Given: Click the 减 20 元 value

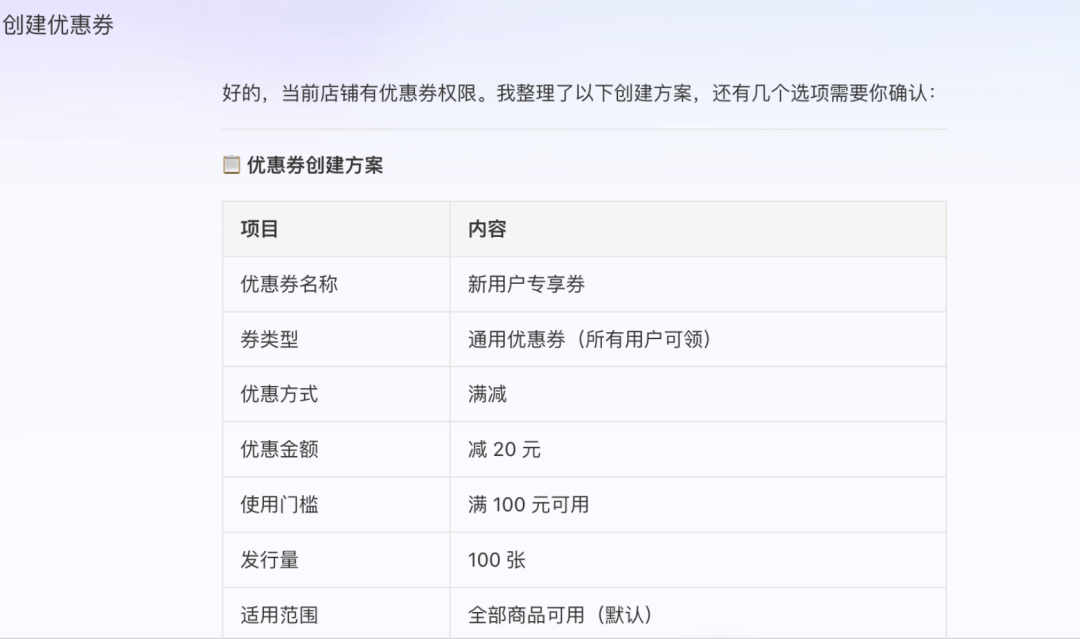Looking at the screenshot, I should (504, 449).
